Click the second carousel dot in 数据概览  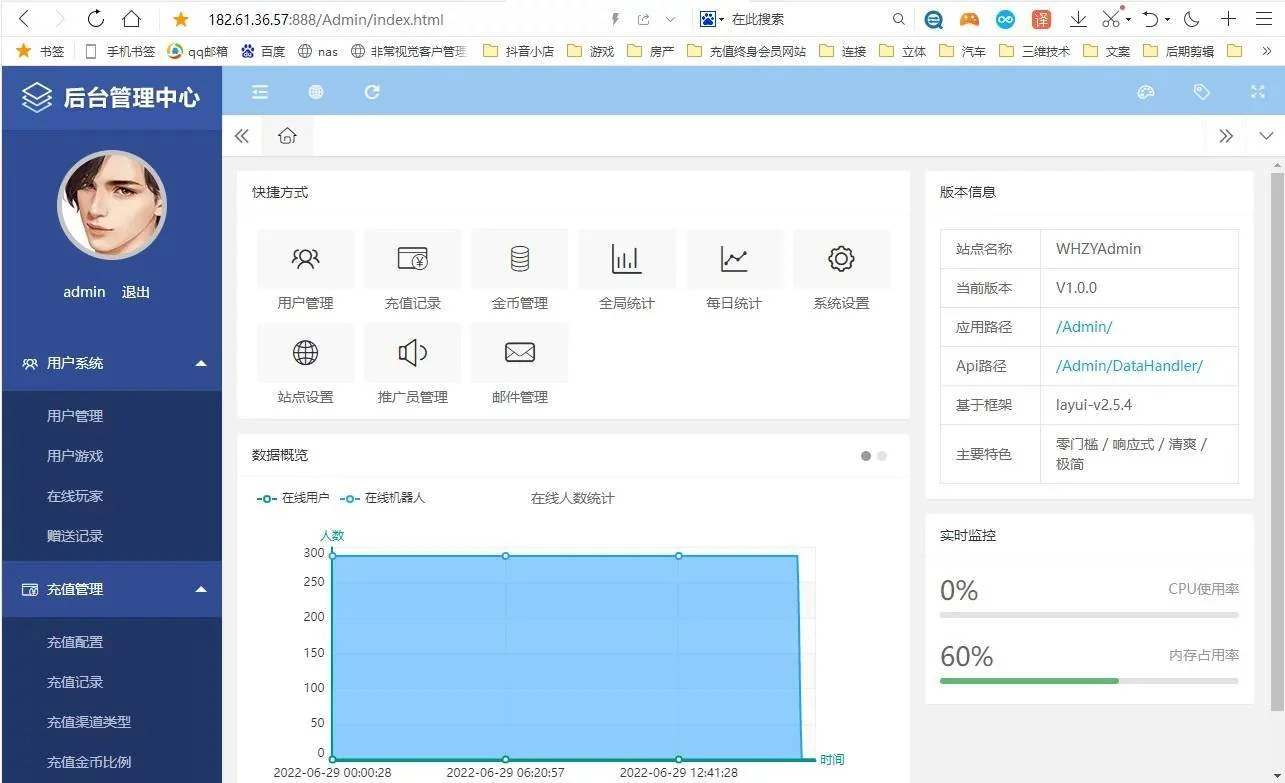882,456
